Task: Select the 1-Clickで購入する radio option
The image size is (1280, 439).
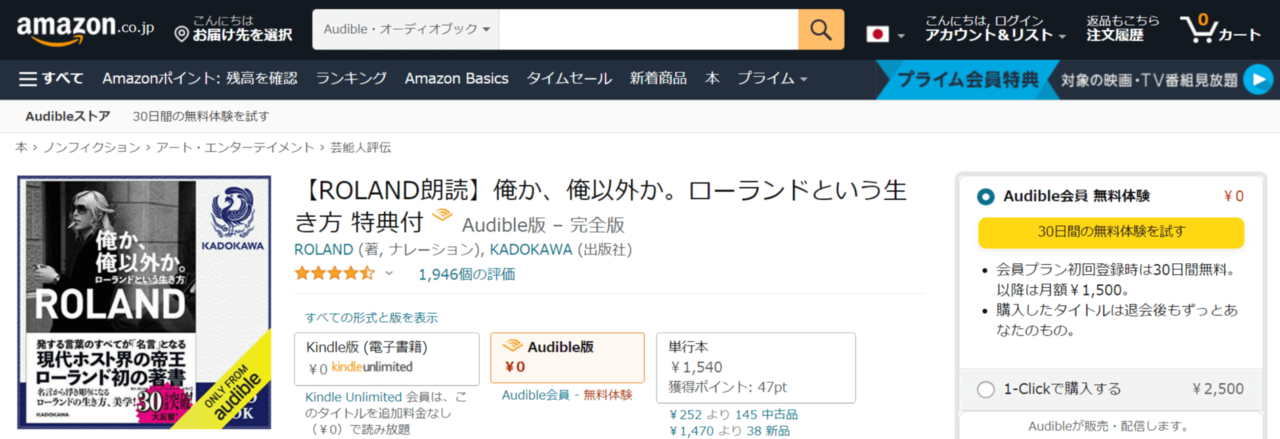Action: 986,389
